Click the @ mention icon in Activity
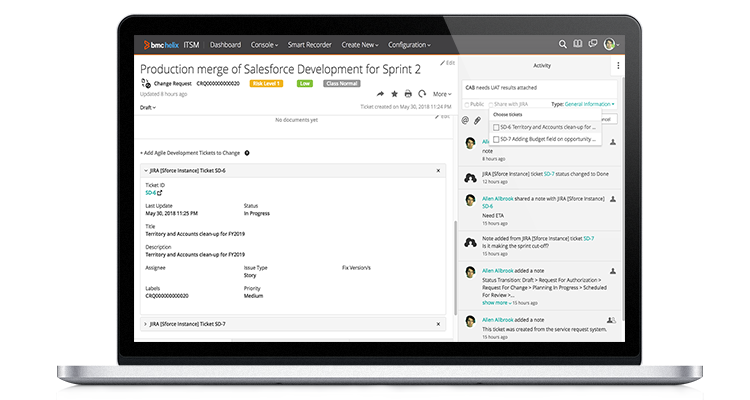This screenshot has width=750, height=400. pos(466,120)
